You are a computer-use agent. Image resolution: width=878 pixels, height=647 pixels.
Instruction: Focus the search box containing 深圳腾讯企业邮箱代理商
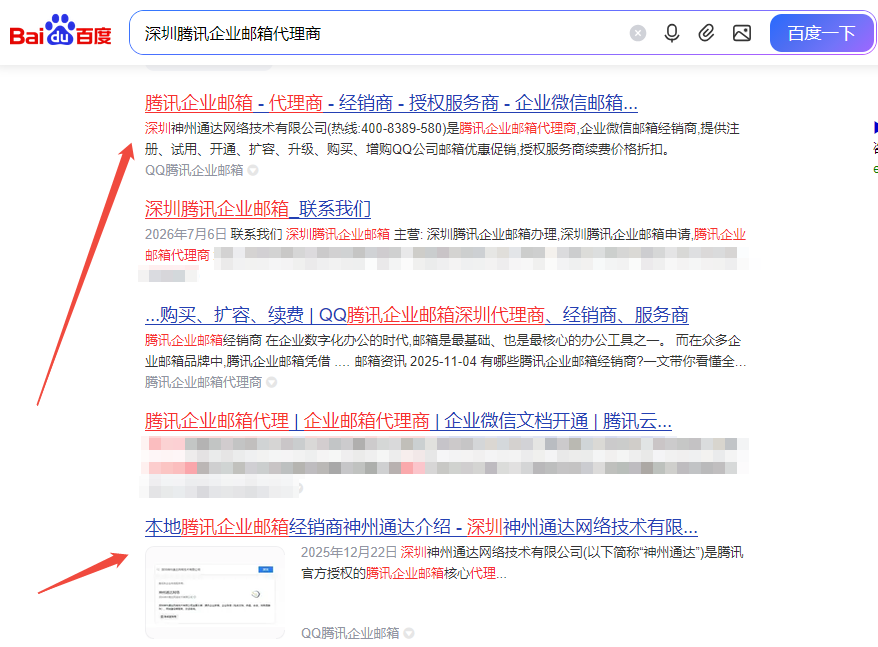(x=381, y=34)
